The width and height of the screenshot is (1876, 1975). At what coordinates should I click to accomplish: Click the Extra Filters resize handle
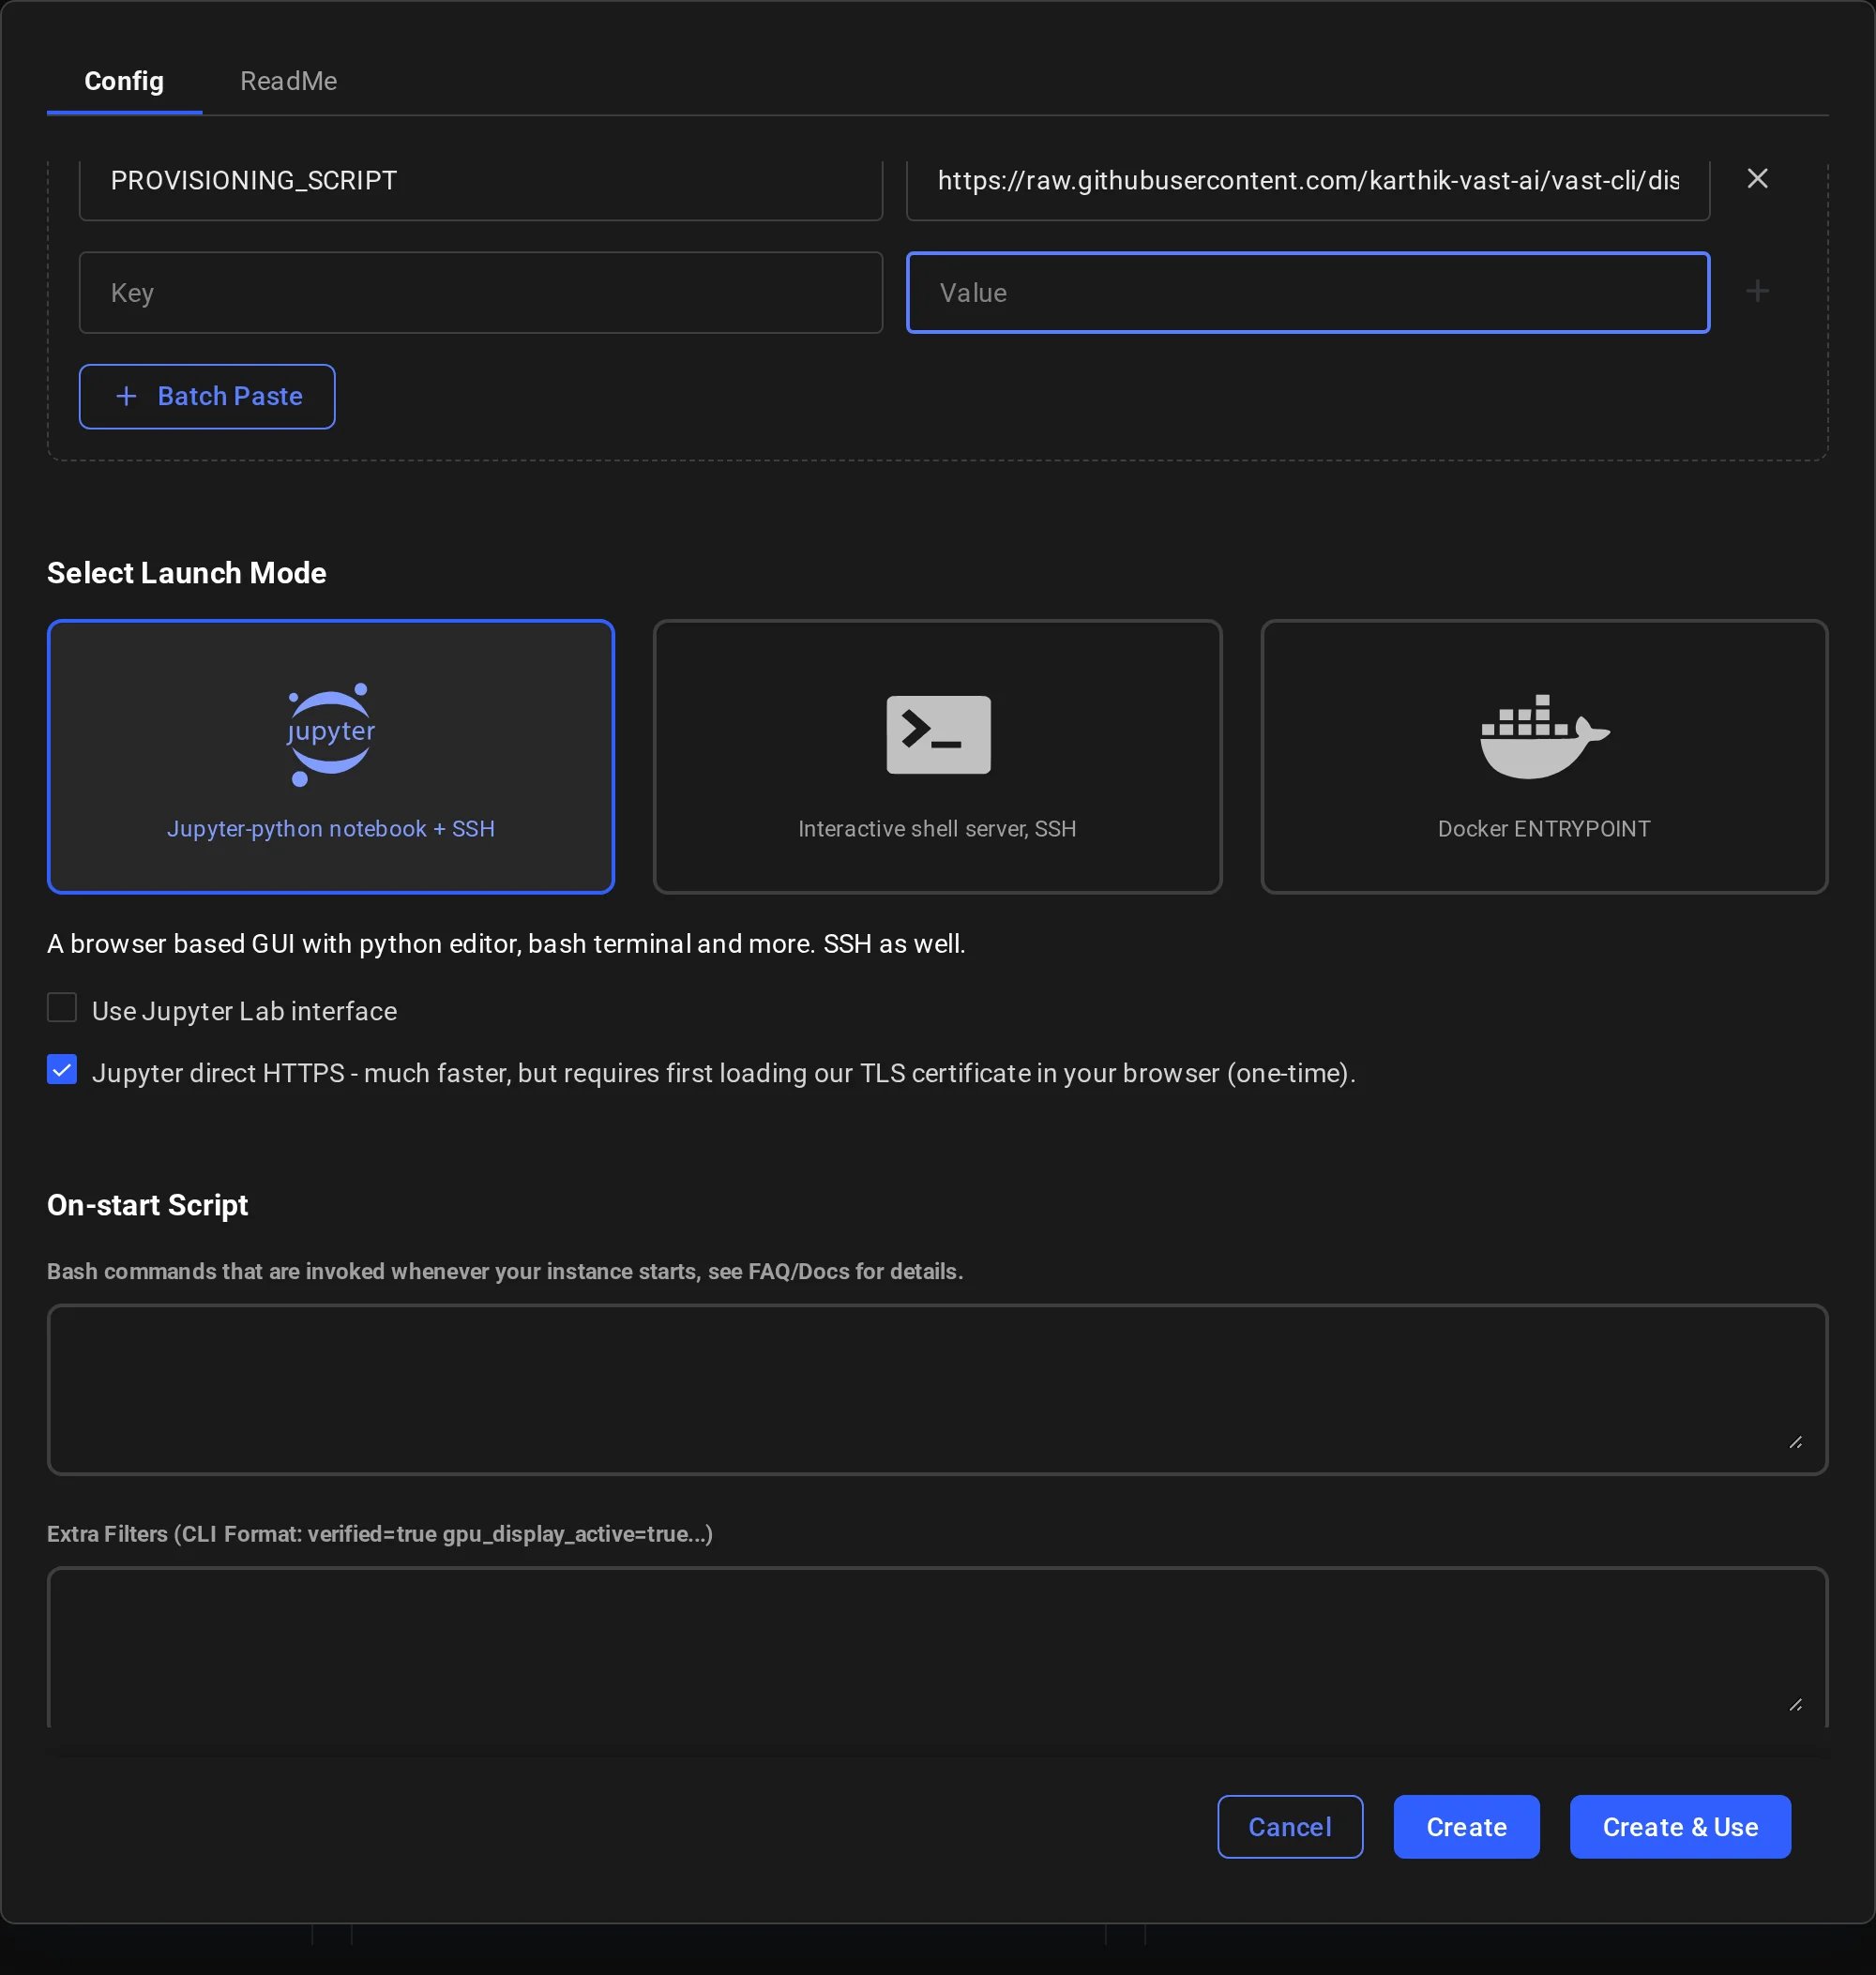click(1795, 1705)
